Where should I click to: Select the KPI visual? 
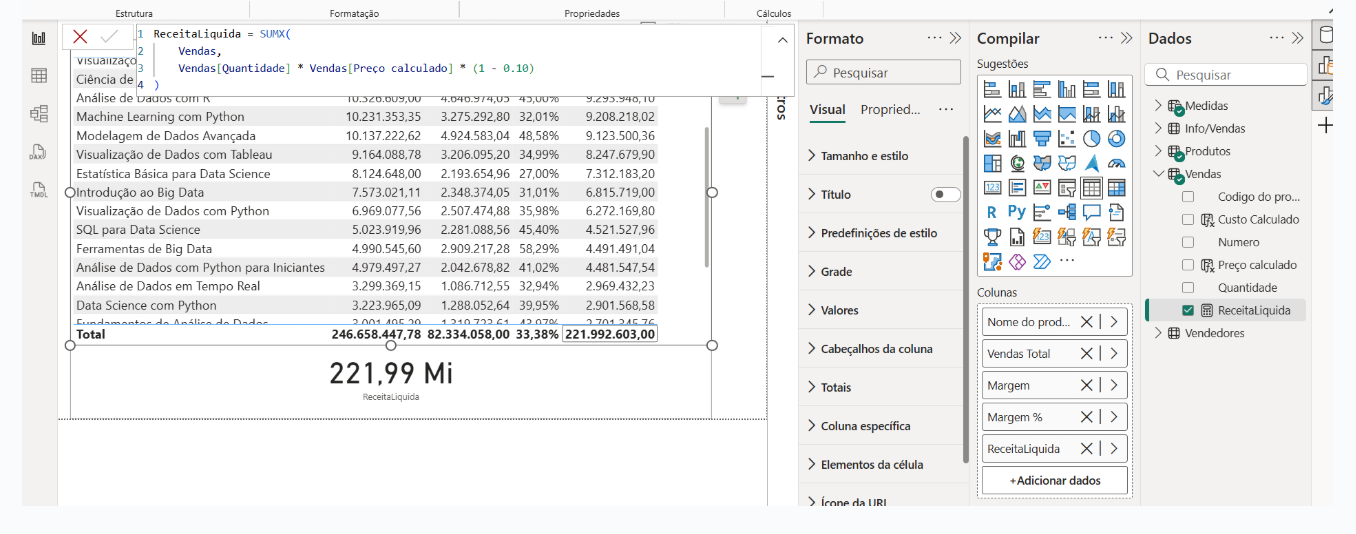point(1042,187)
